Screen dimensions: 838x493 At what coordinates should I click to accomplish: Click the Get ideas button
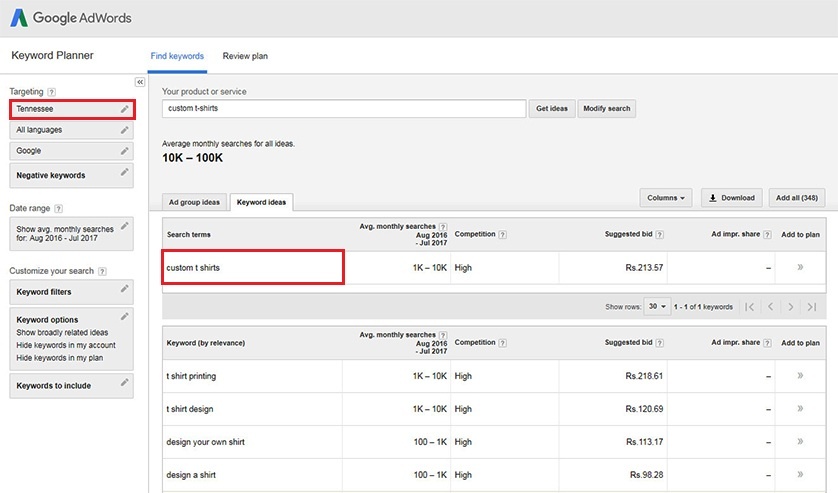click(x=552, y=109)
